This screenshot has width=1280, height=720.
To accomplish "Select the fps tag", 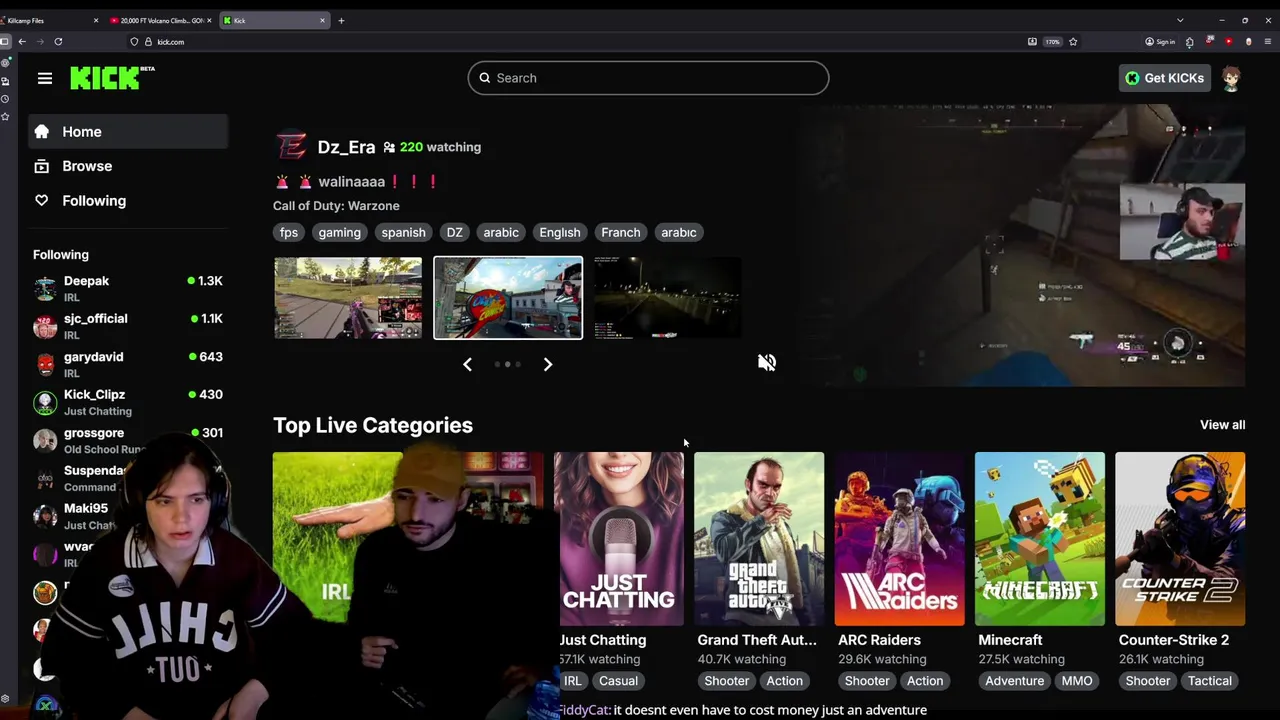I will [289, 232].
